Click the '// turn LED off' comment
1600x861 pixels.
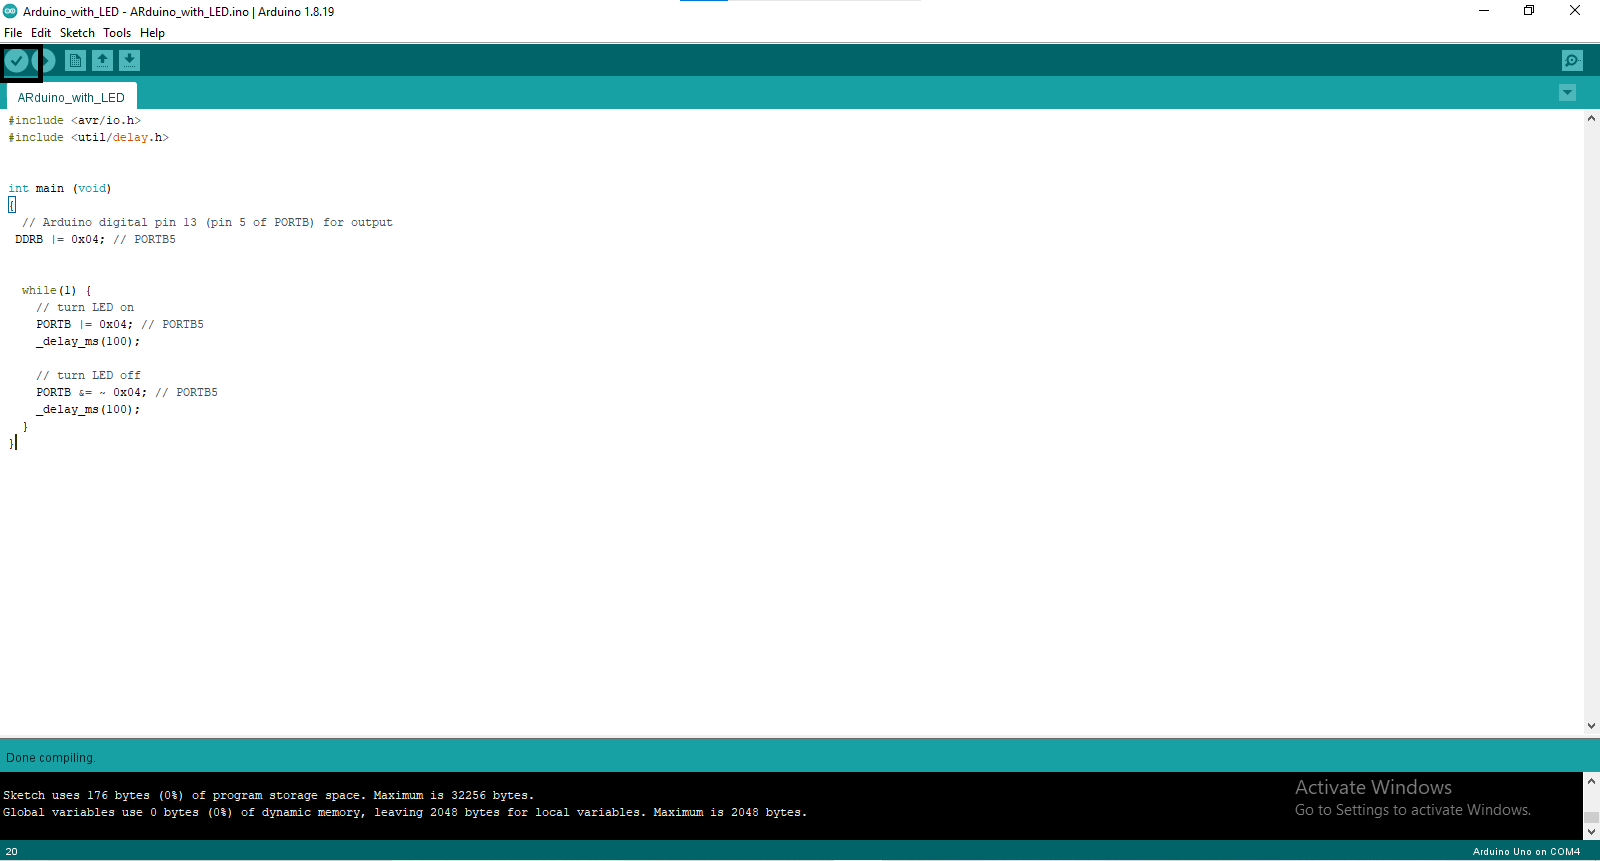[89, 375]
